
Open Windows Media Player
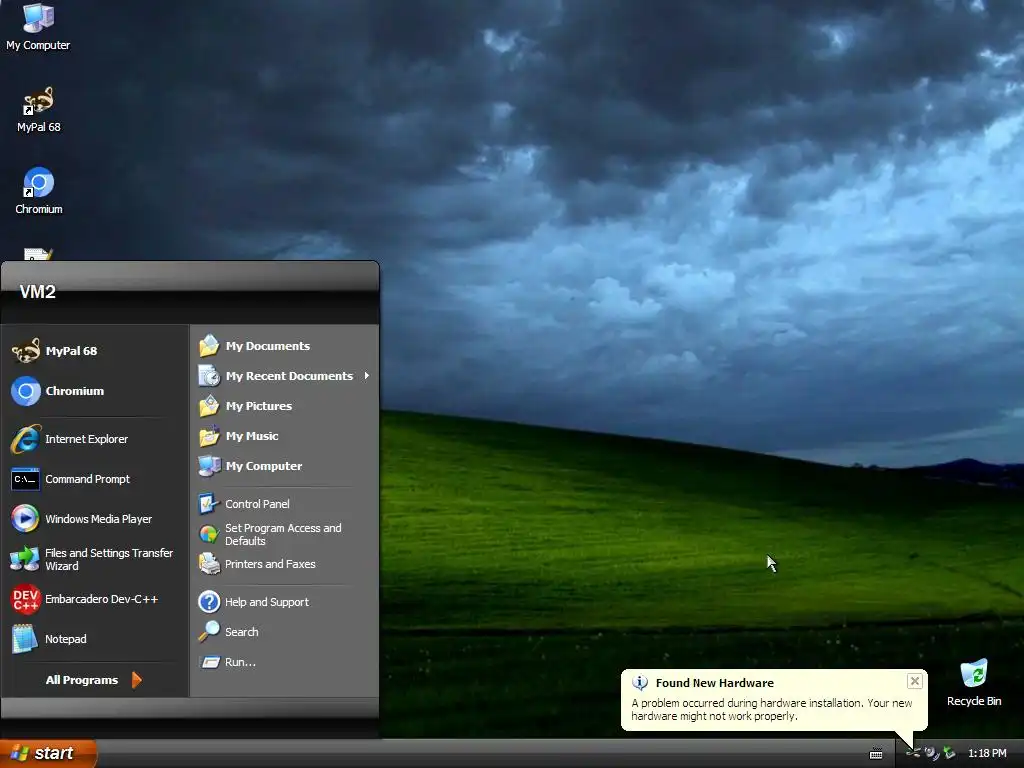pos(95,519)
